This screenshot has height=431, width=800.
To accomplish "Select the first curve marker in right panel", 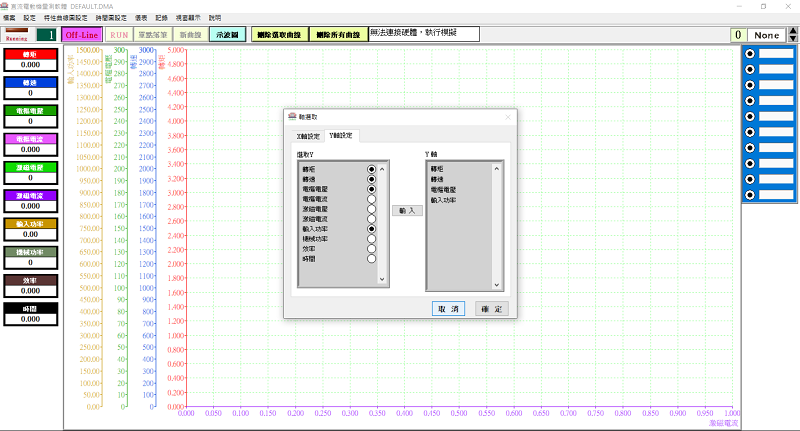I will (750, 53).
